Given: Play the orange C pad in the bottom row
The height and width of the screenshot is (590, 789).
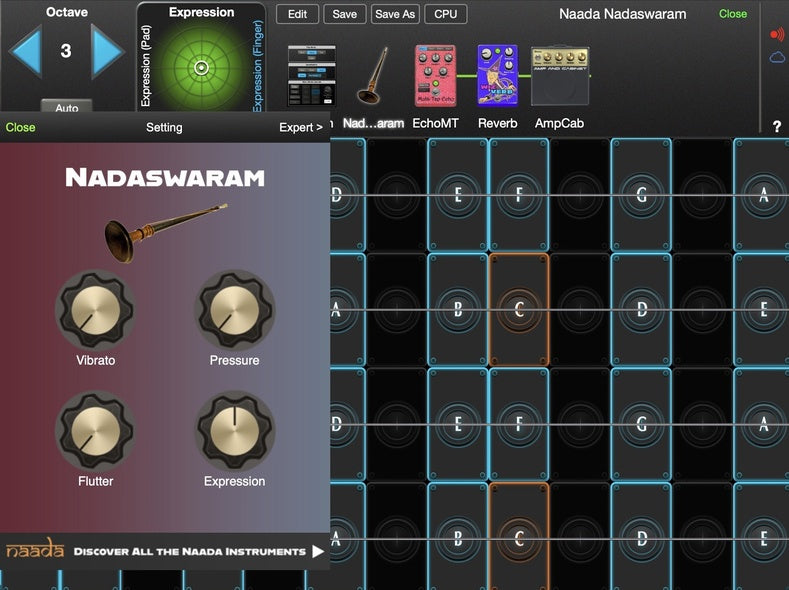Looking at the screenshot, I should (519, 537).
